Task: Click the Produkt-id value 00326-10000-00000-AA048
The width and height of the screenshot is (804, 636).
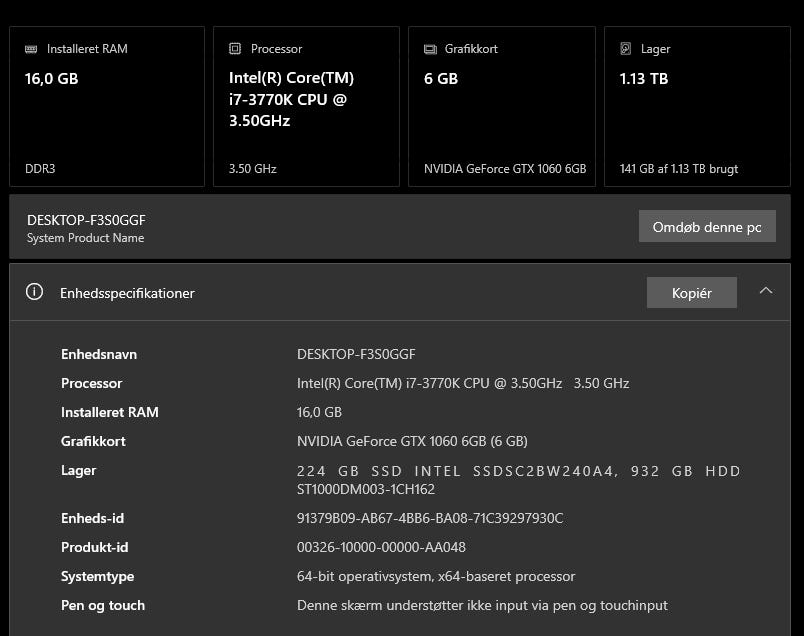Action: click(381, 547)
